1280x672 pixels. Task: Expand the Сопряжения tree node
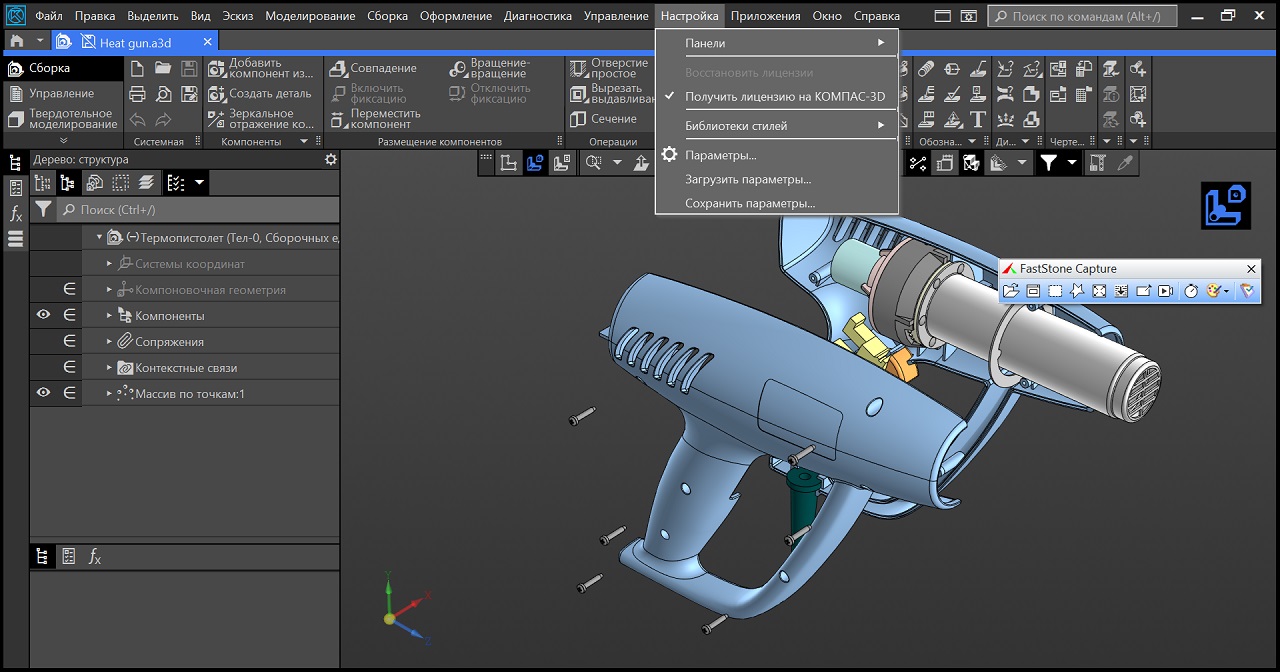[110, 342]
